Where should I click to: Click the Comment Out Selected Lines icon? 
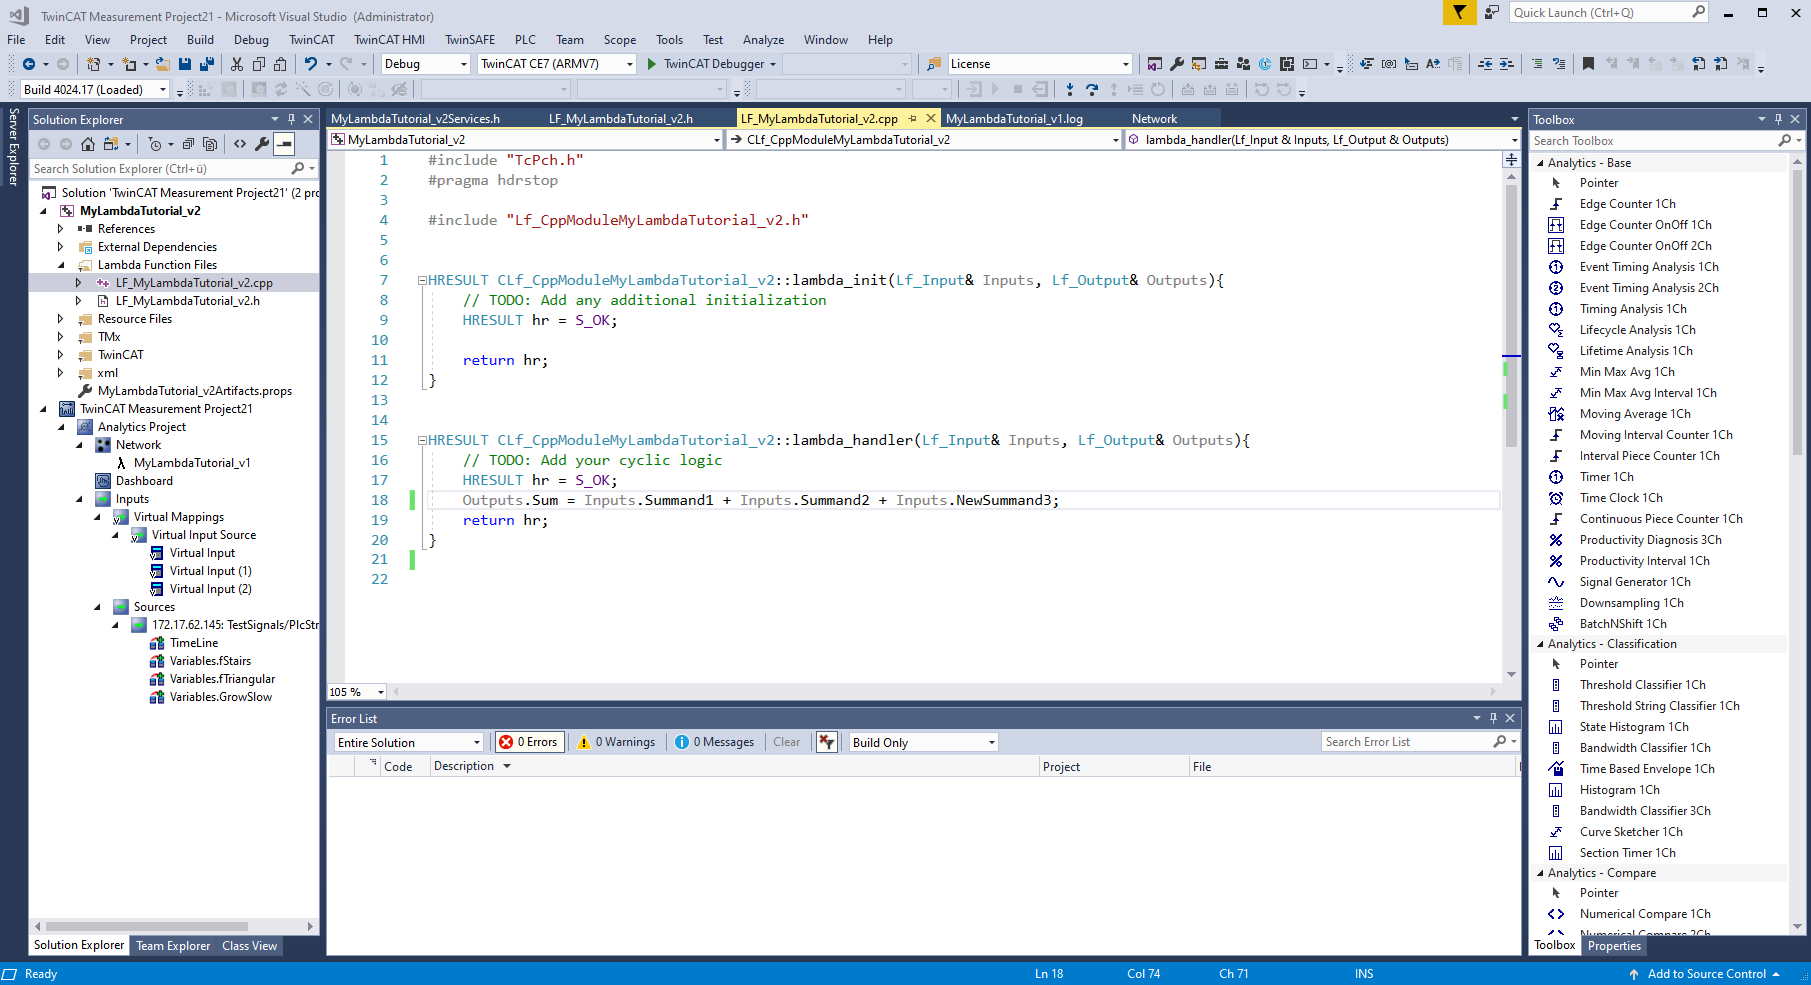[x=1537, y=64]
